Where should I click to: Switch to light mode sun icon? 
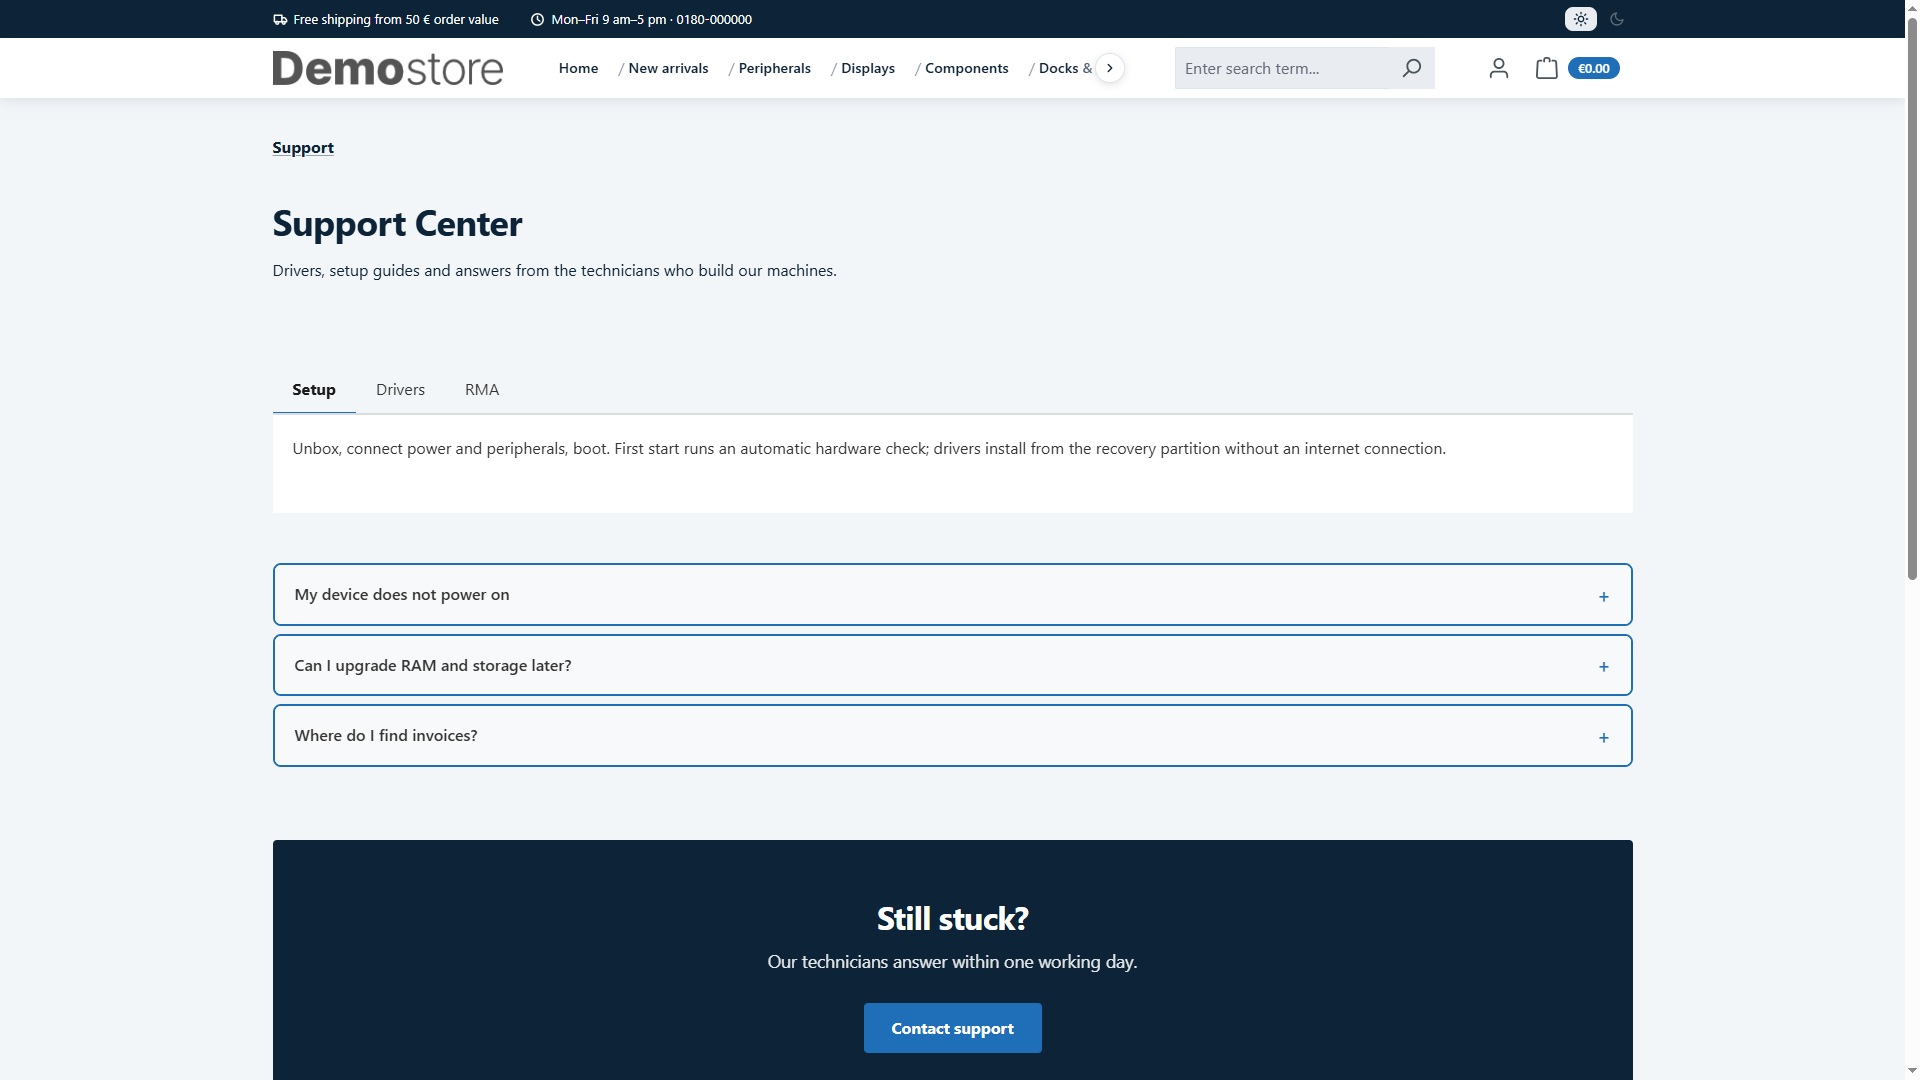pyautogui.click(x=1580, y=19)
